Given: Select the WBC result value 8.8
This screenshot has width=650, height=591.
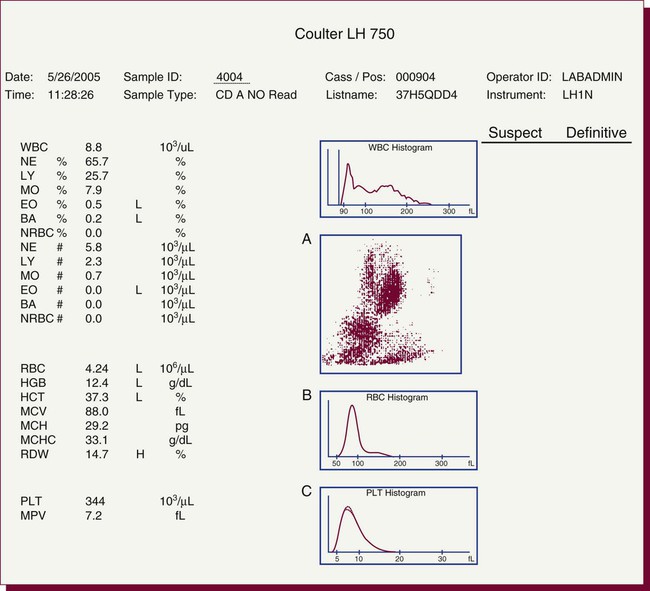Looking at the screenshot, I should [97, 146].
